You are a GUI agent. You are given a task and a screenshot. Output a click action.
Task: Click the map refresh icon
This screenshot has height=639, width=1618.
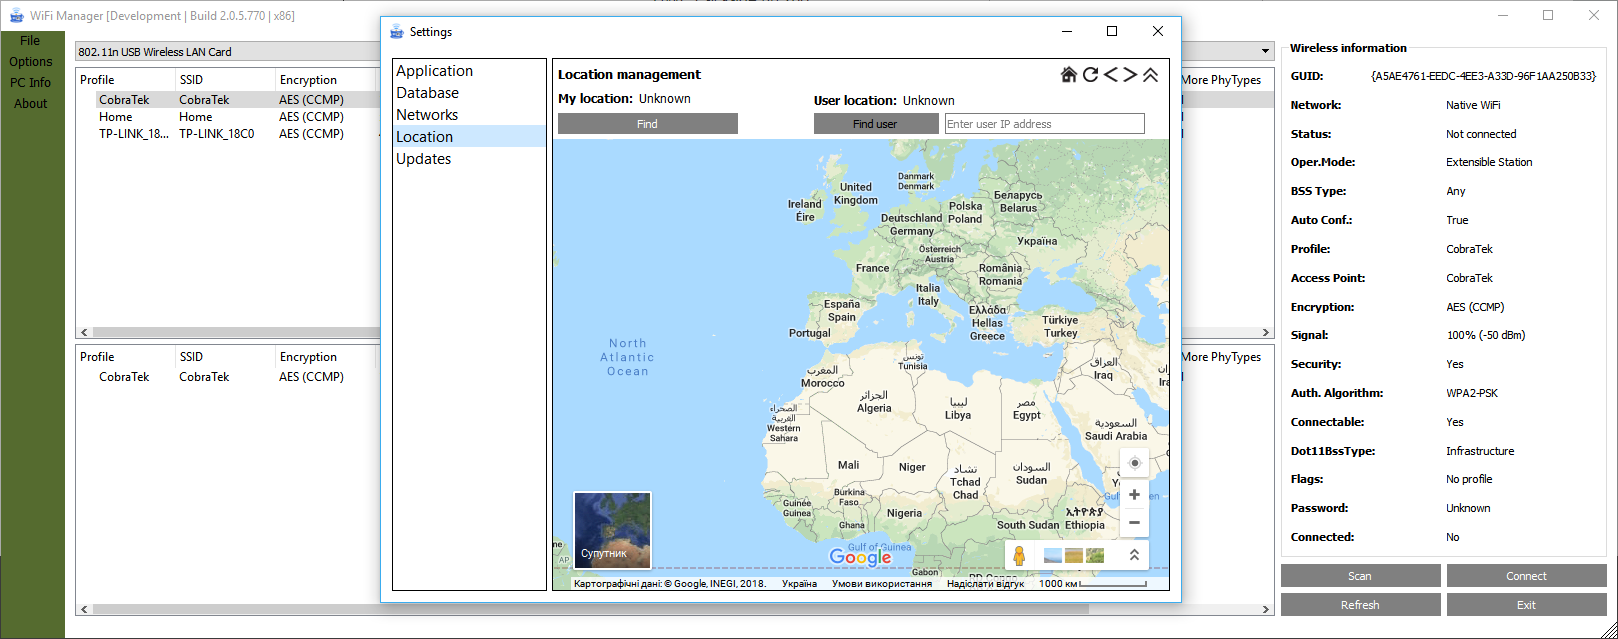click(x=1090, y=75)
